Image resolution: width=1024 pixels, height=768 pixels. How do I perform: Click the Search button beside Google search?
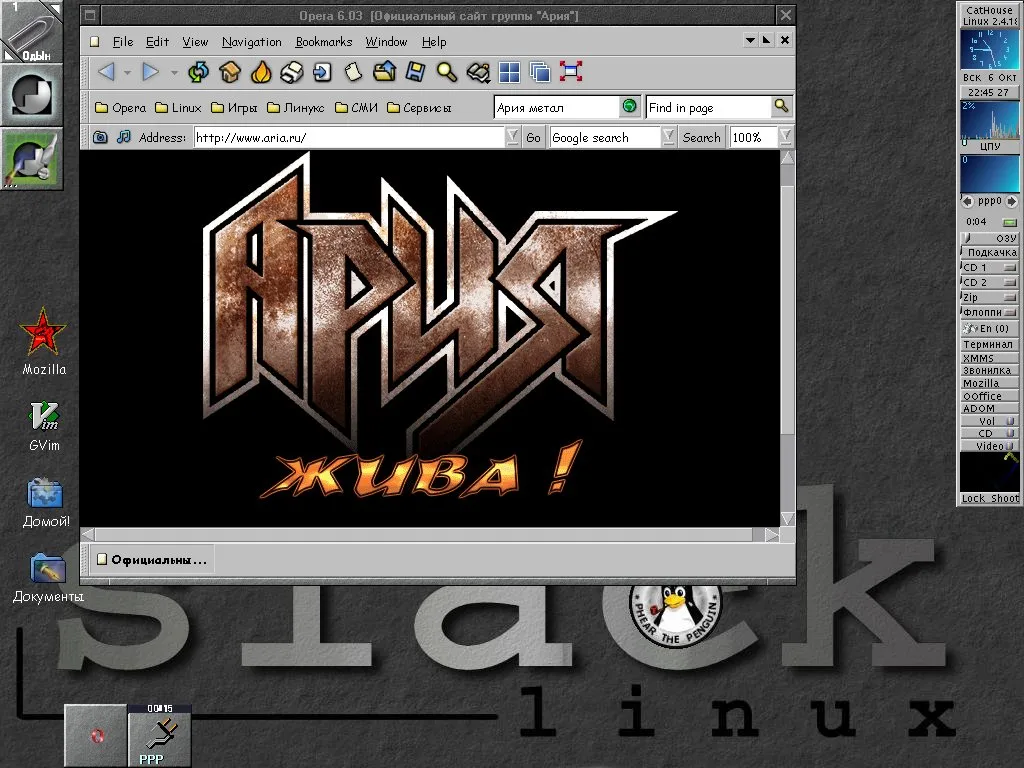click(701, 137)
